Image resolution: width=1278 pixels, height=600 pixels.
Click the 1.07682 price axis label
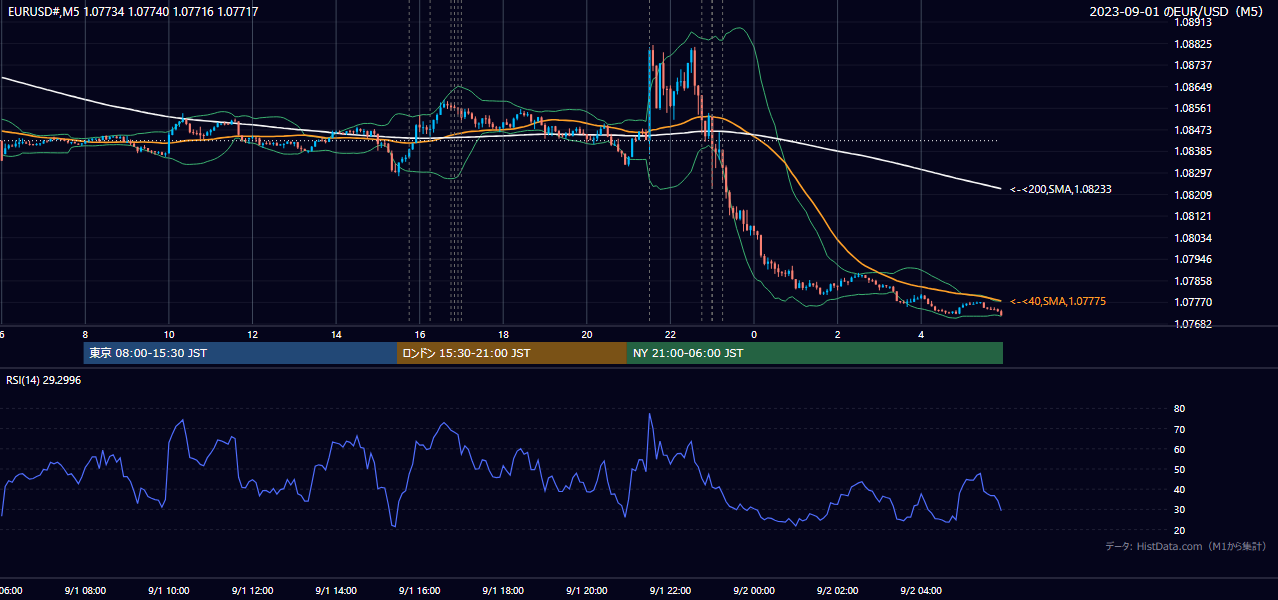(x=1194, y=324)
